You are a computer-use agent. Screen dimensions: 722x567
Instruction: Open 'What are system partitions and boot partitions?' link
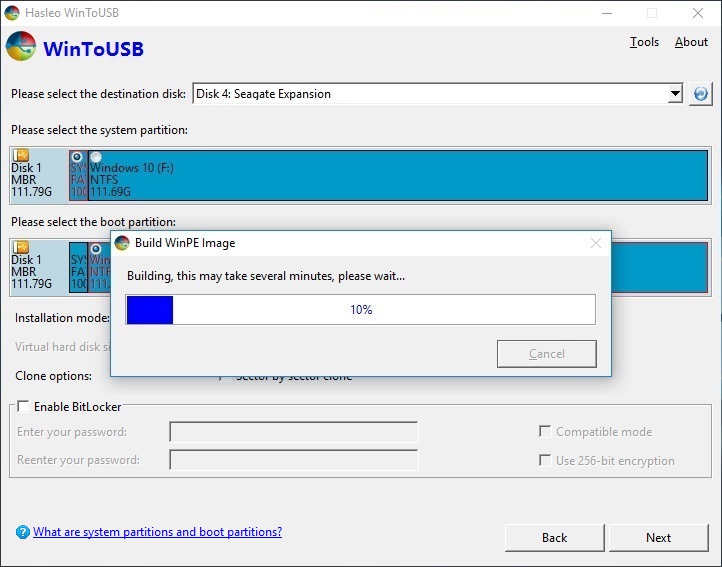pos(157,532)
